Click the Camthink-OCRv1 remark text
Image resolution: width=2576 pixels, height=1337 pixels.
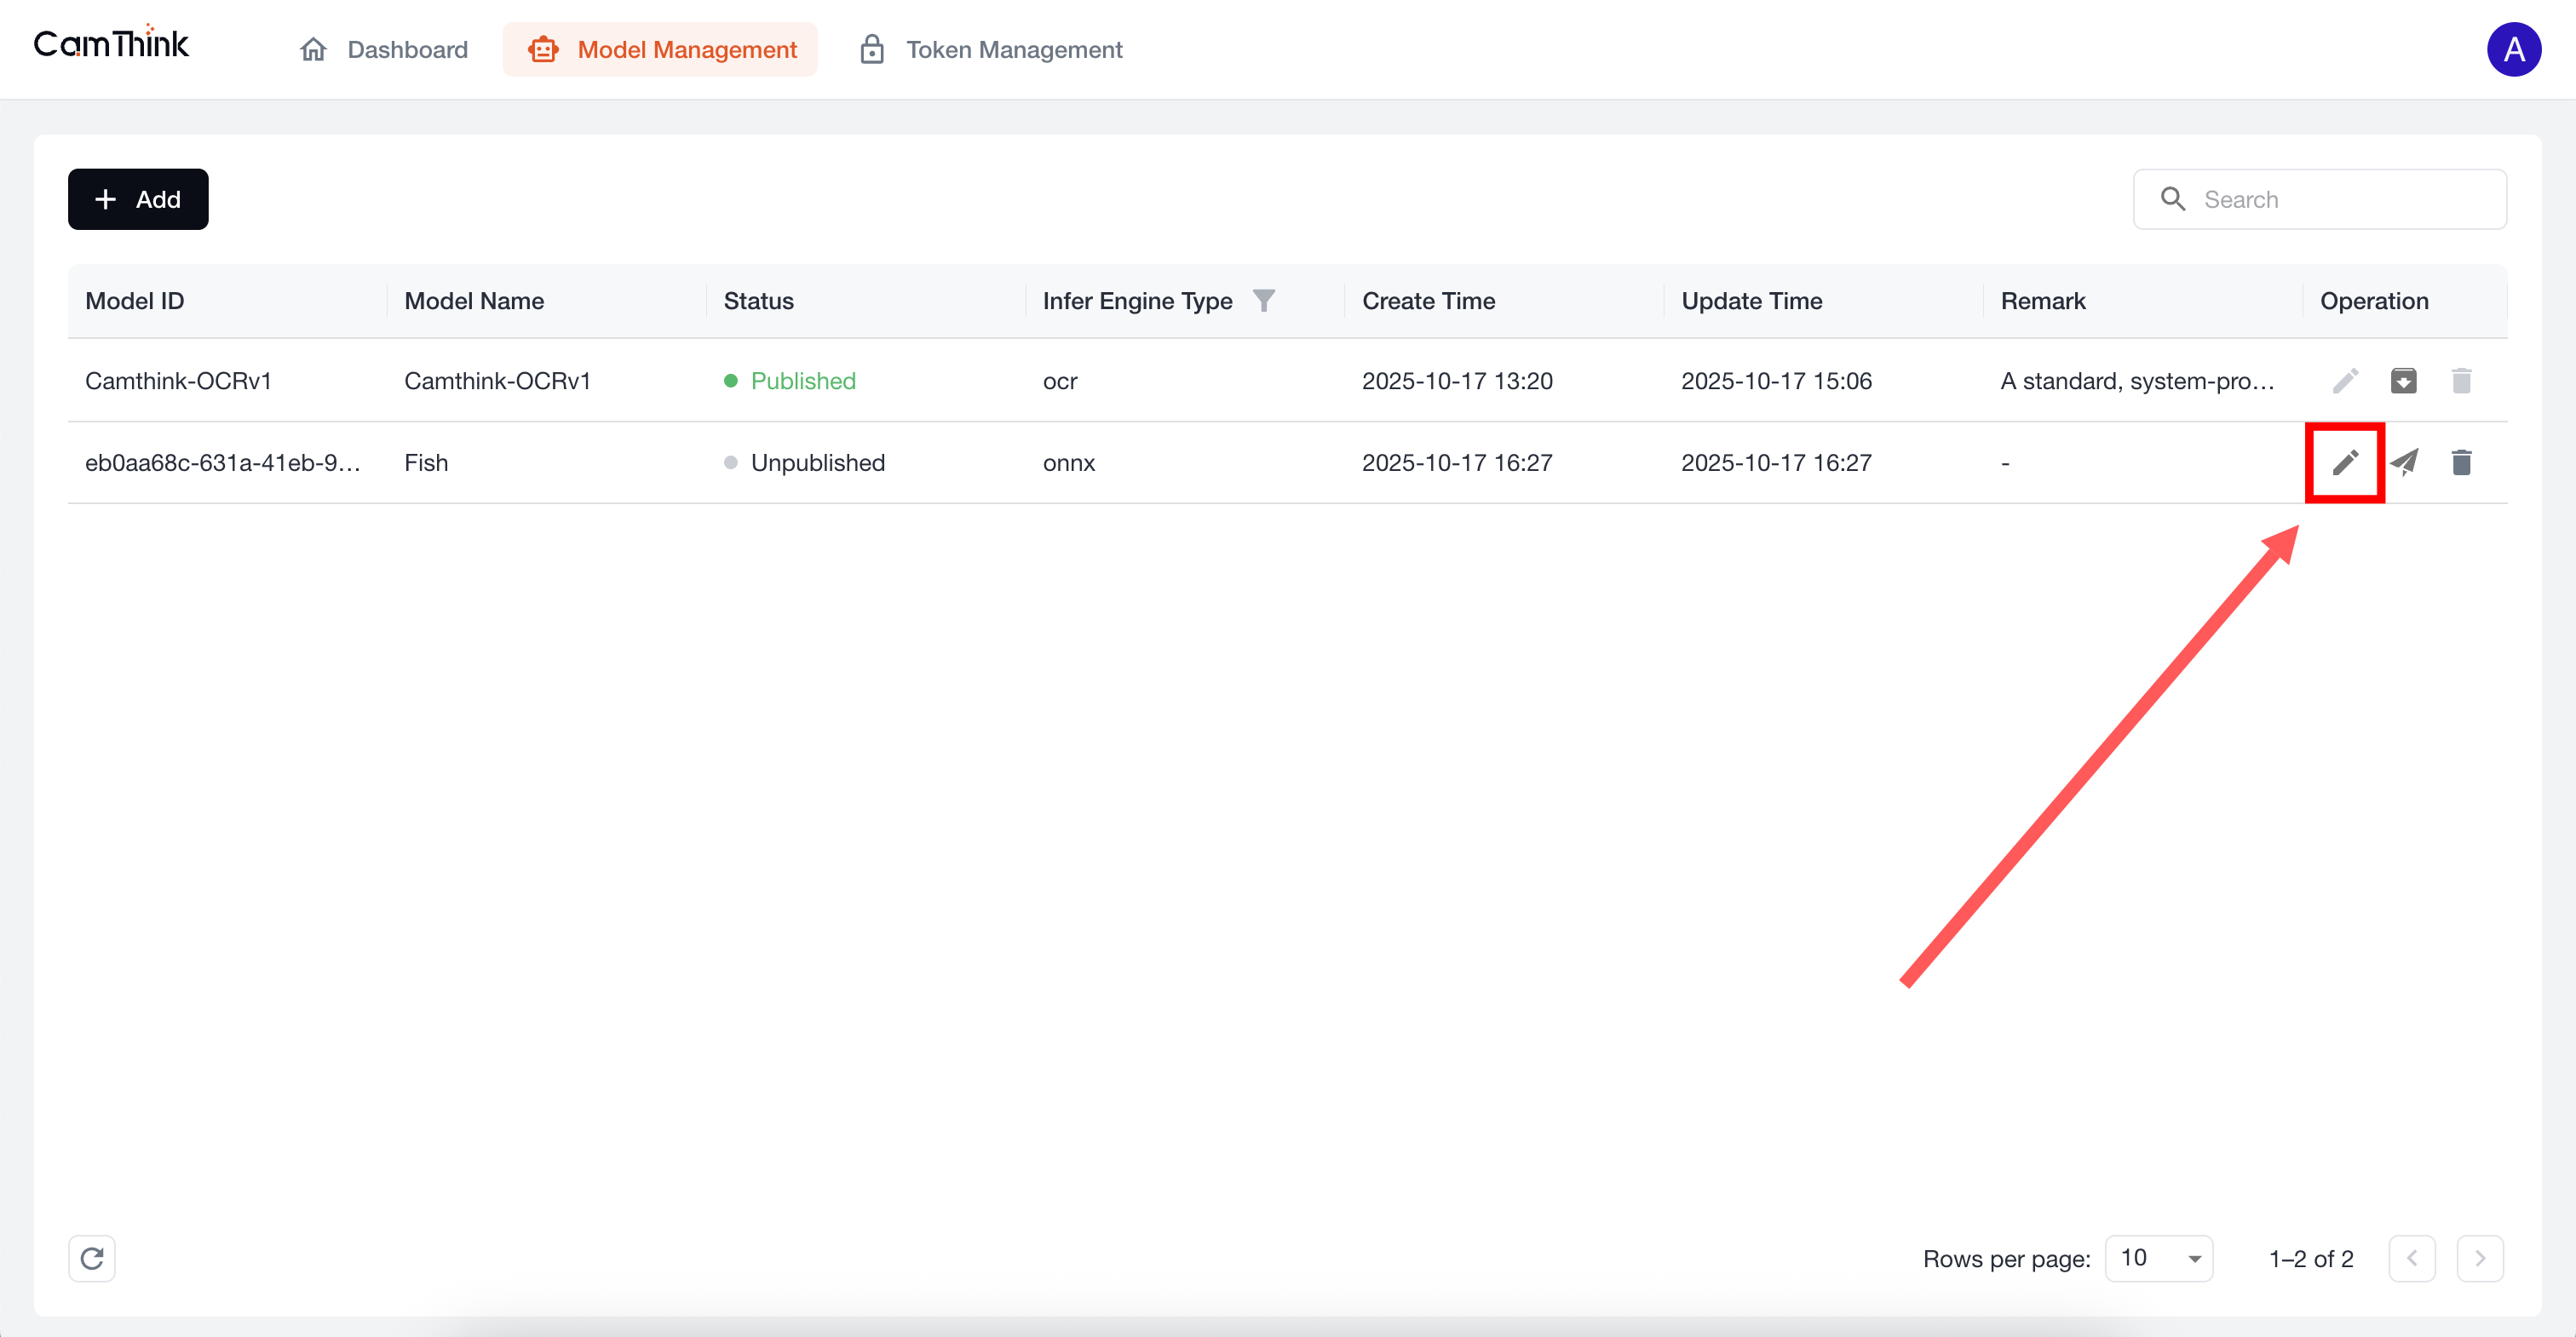coord(2137,381)
